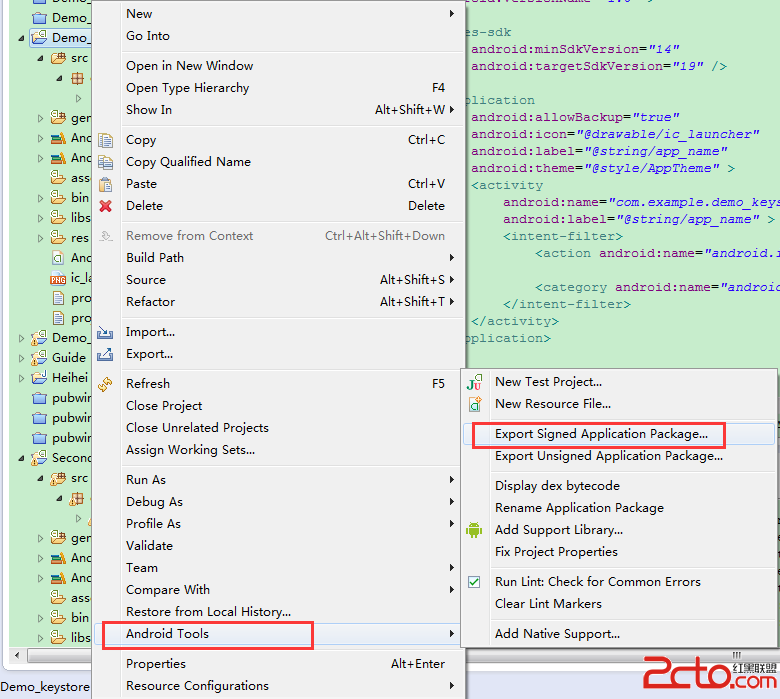Click the Copy Qualified Name icon
780x699 pixels.
pyautogui.click(x=105, y=162)
